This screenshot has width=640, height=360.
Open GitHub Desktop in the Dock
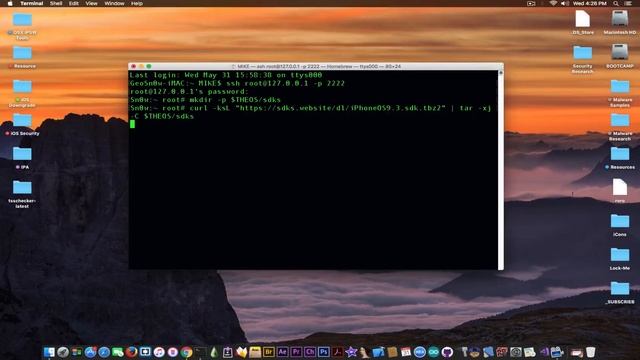[447, 352]
